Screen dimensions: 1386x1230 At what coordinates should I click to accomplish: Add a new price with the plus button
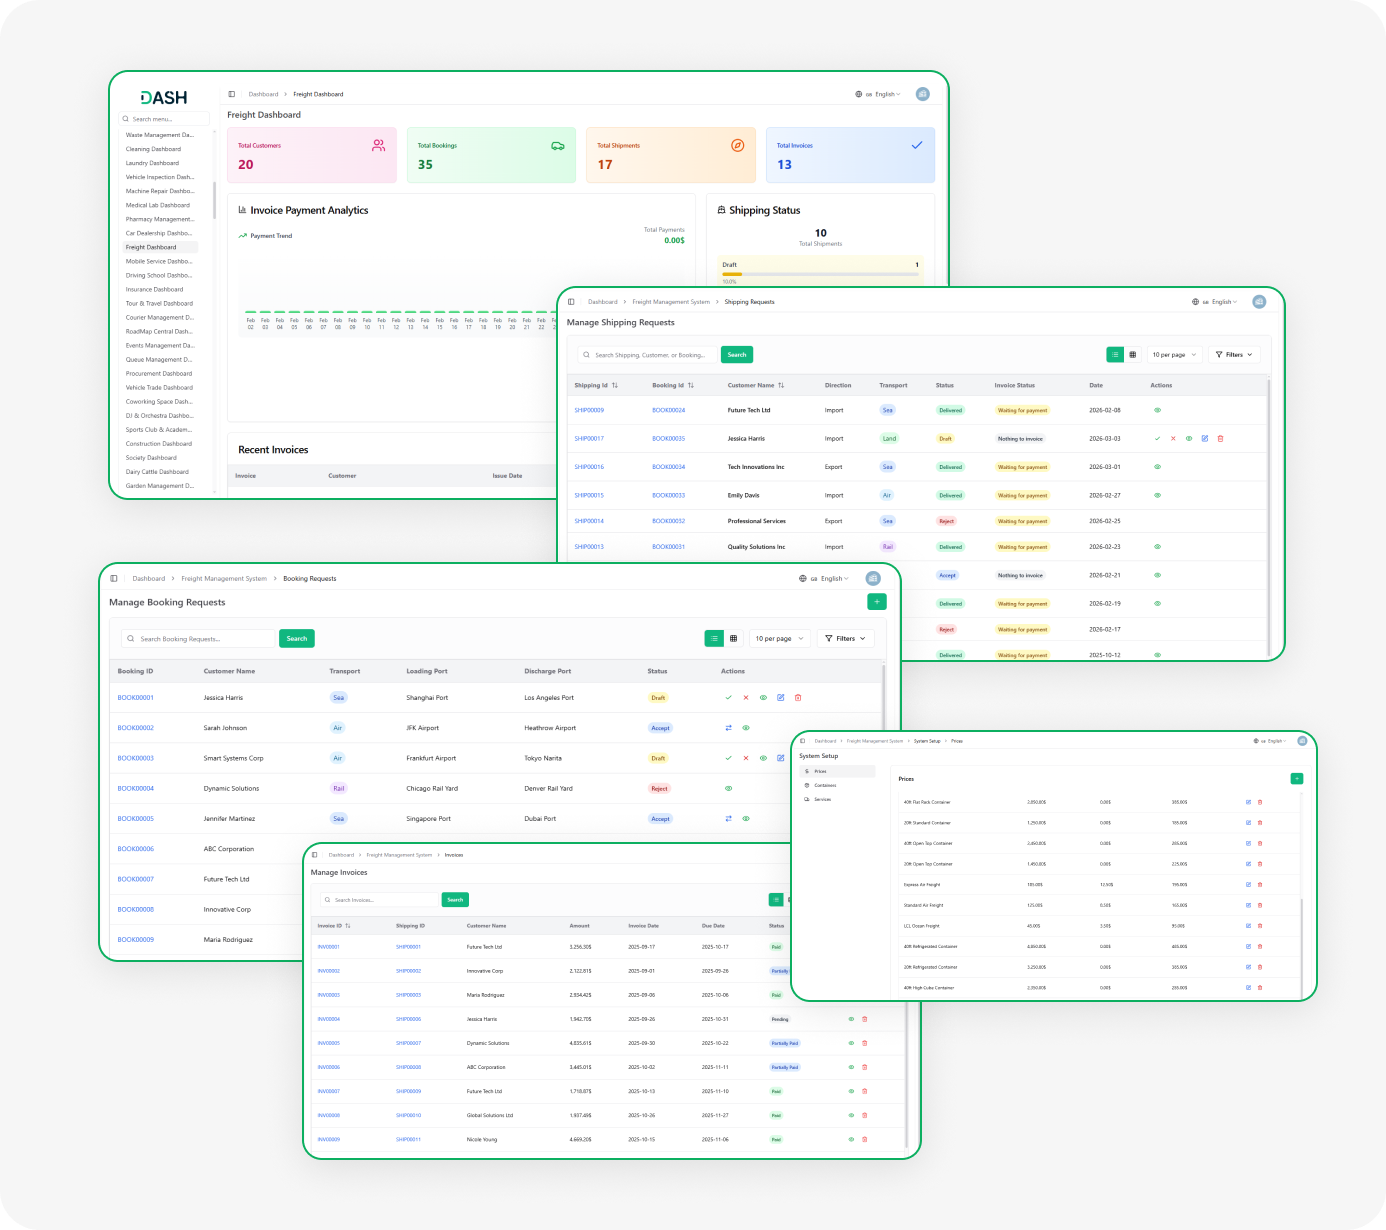coord(1297,778)
